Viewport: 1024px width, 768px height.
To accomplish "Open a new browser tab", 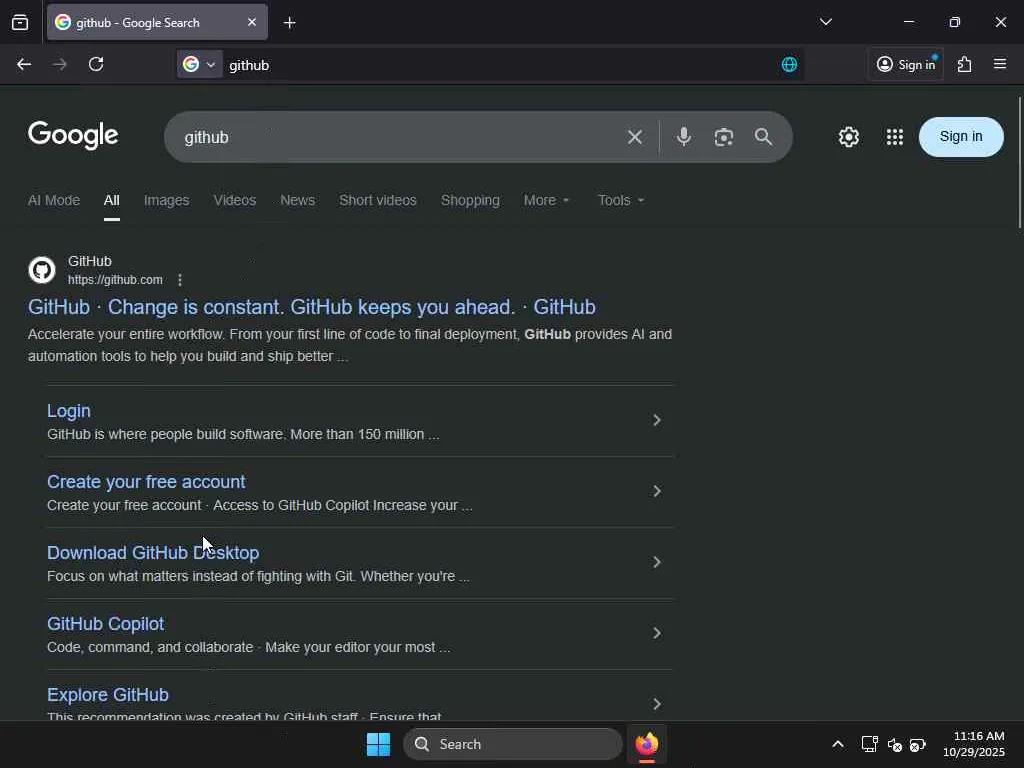I will tap(289, 23).
